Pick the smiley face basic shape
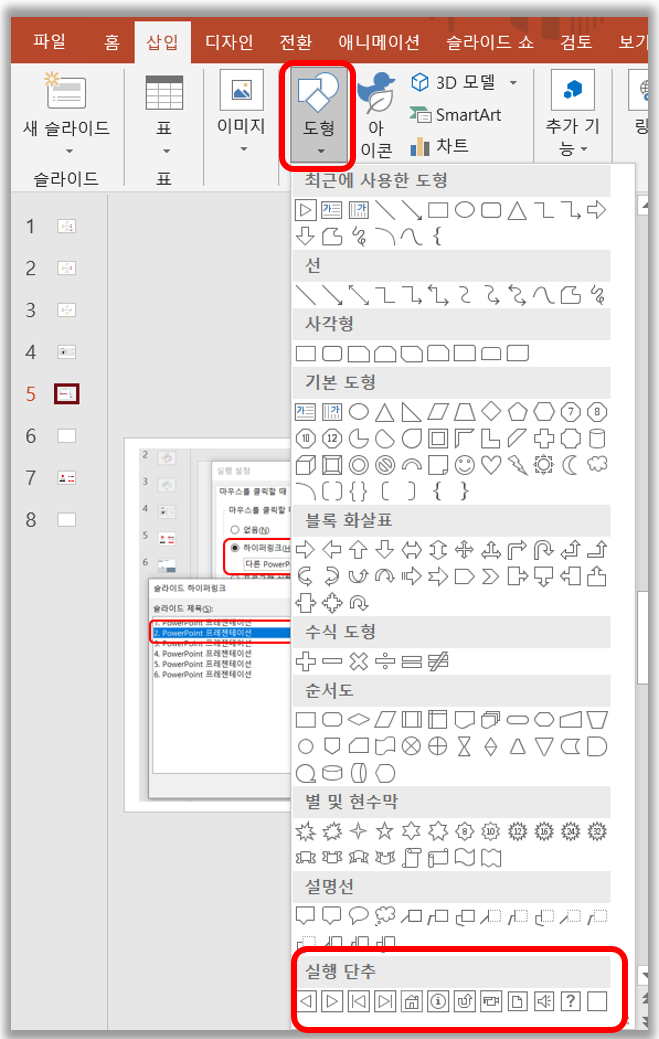 pos(464,465)
